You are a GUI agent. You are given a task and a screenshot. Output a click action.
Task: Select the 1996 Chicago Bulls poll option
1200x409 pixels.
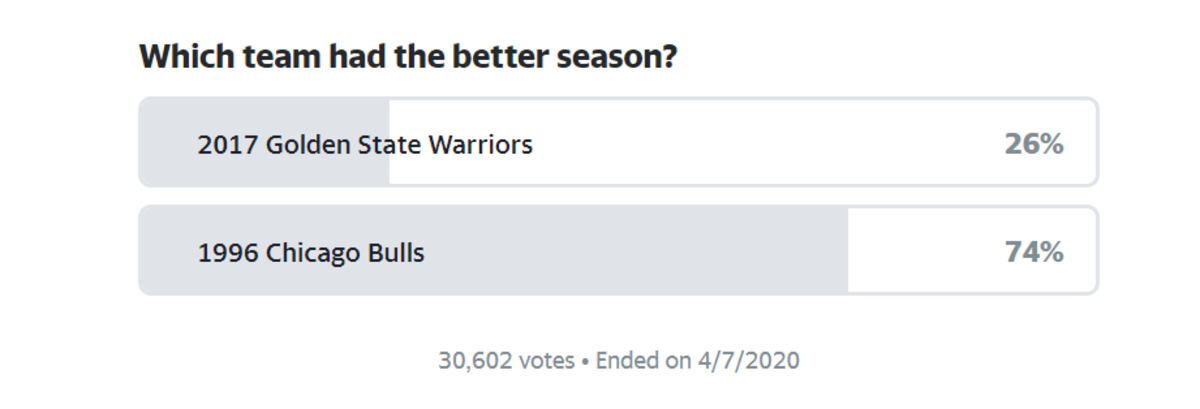(618, 251)
